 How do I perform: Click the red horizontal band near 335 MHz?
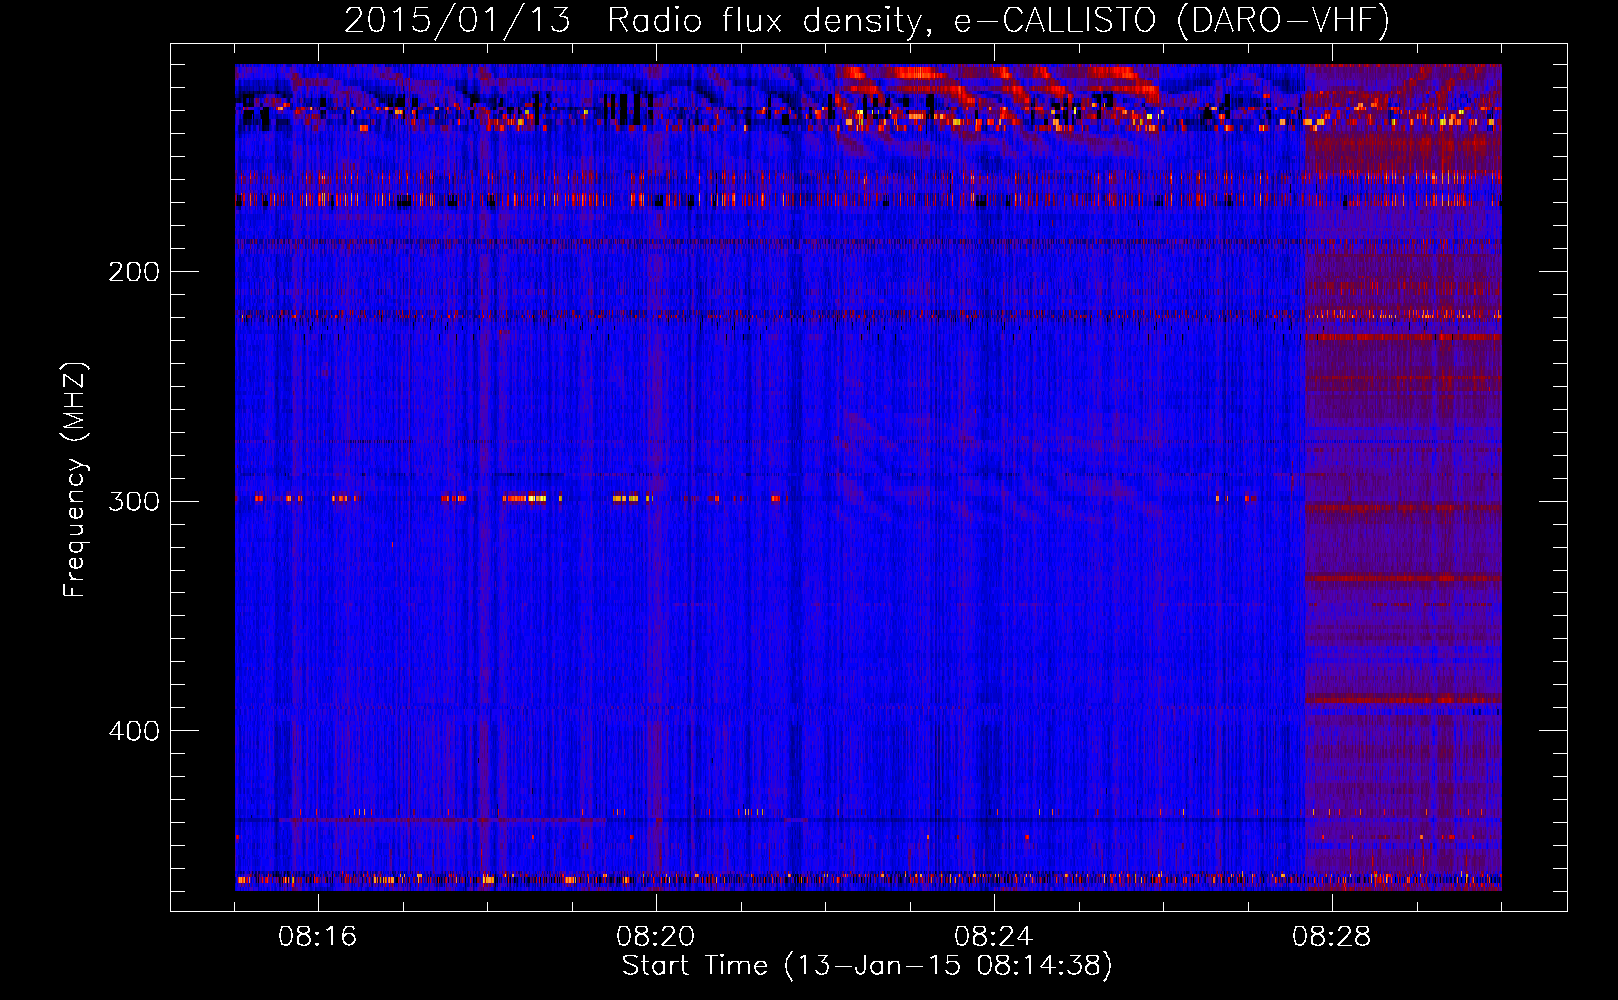tap(1402, 578)
